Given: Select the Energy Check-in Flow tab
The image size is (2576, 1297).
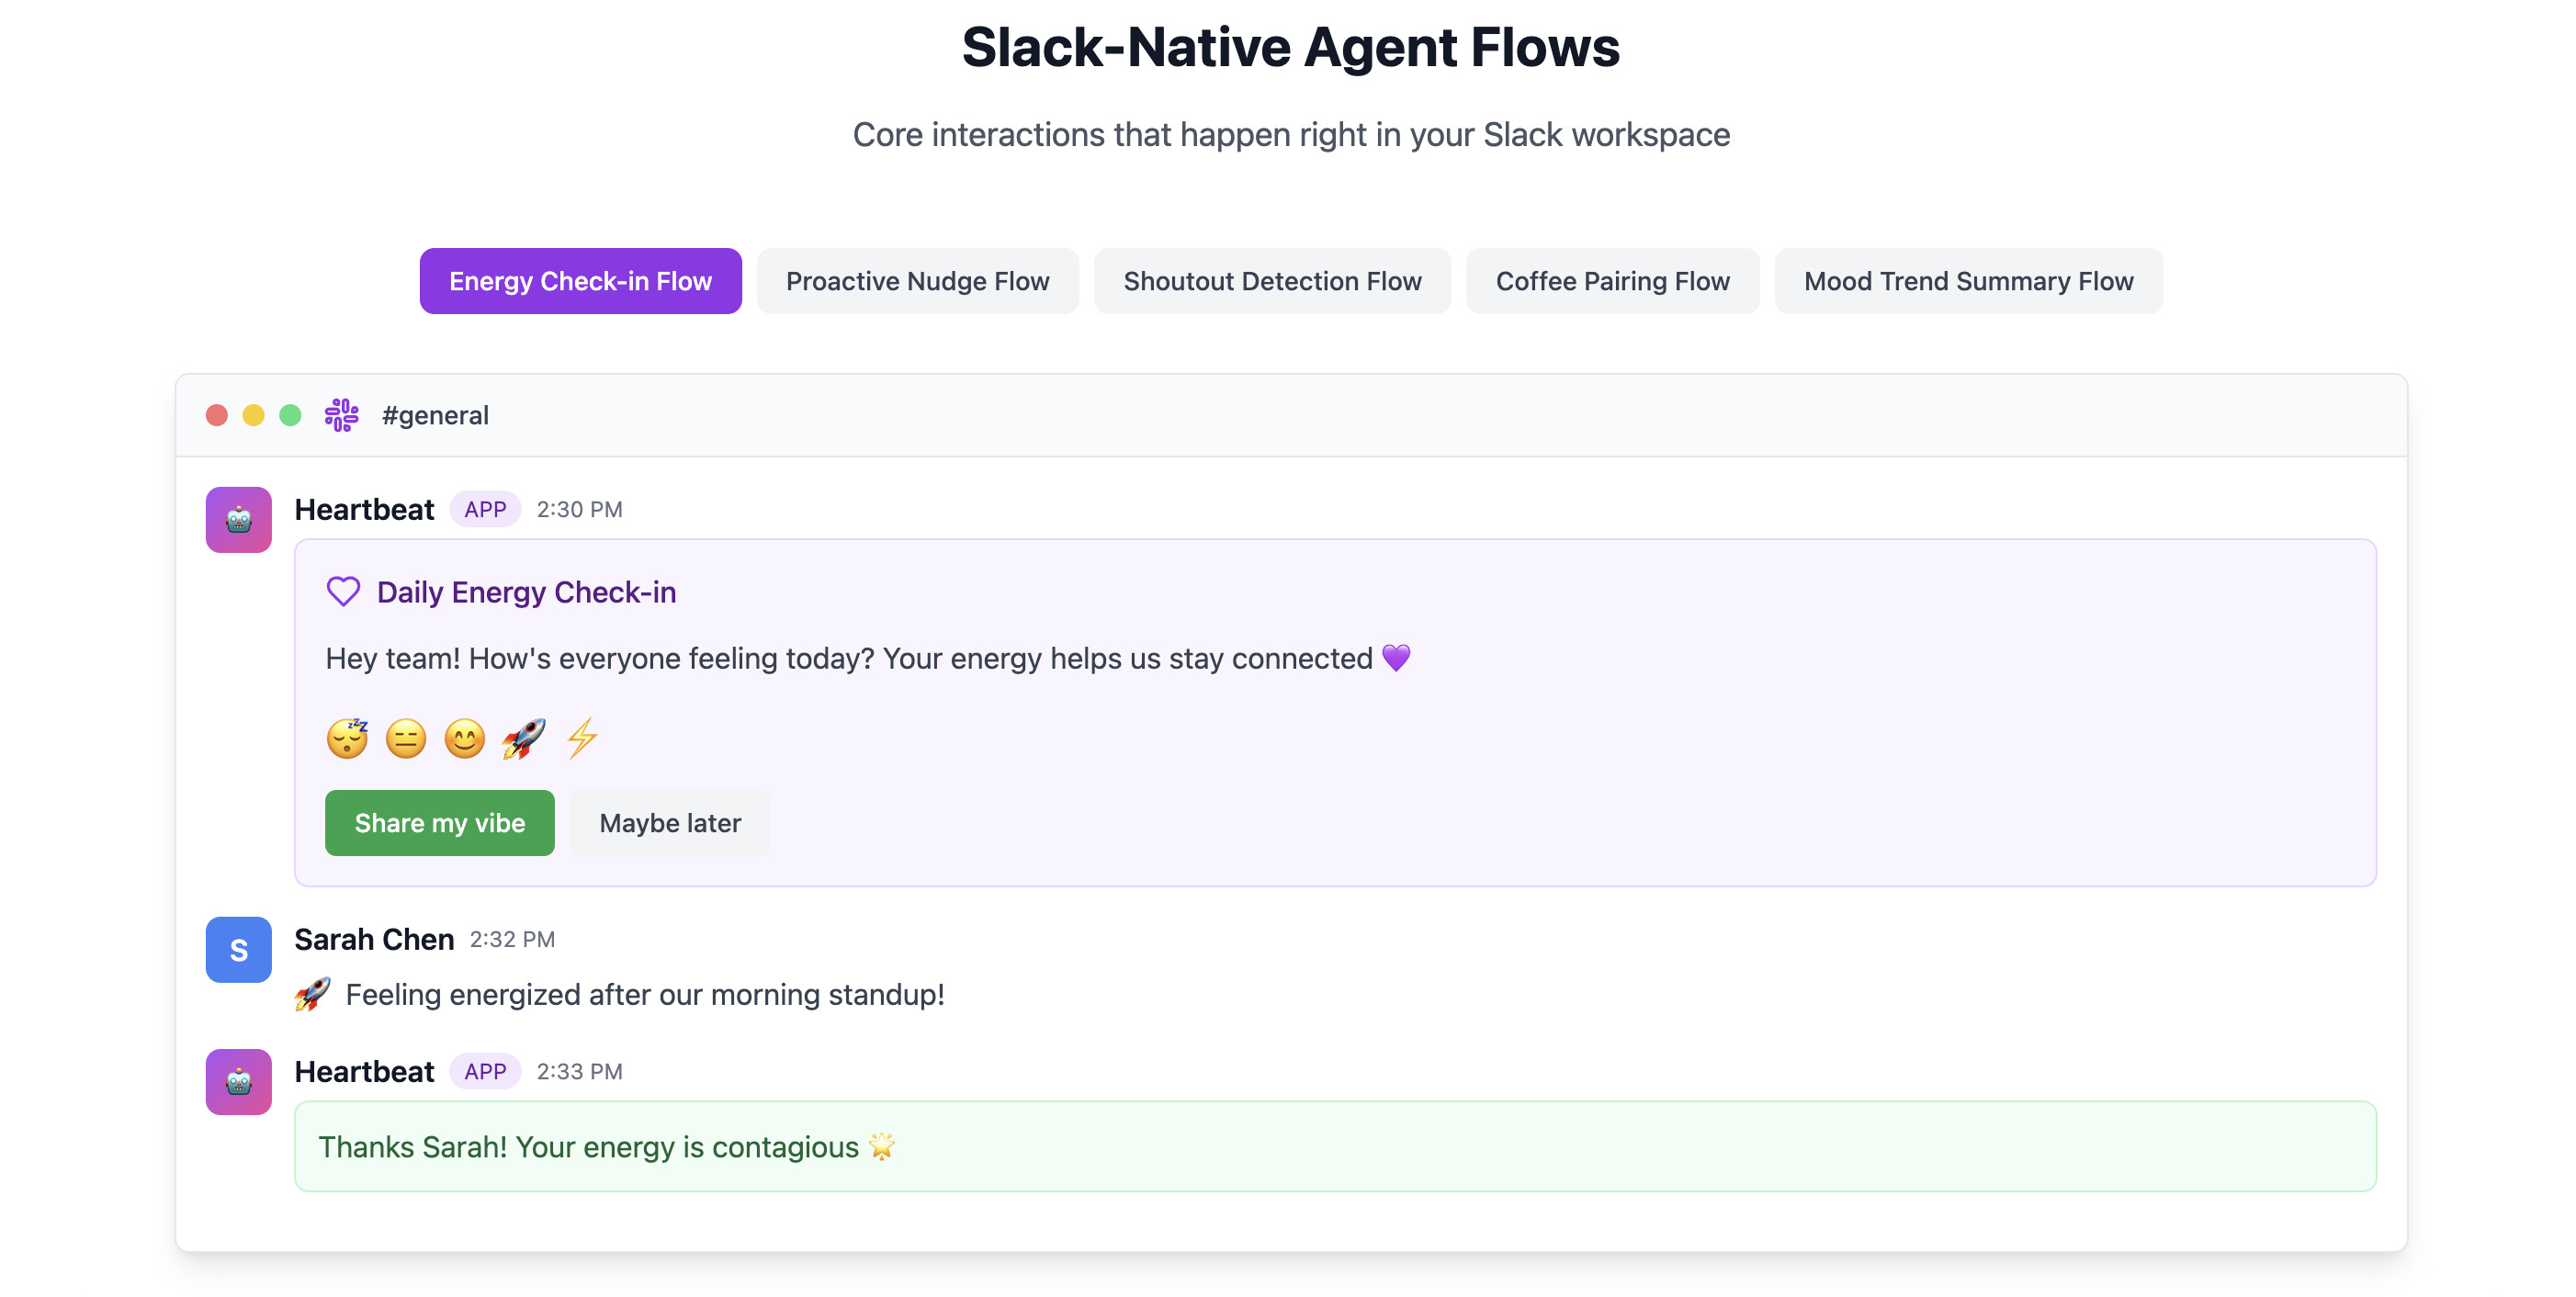Looking at the screenshot, I should (x=580, y=281).
